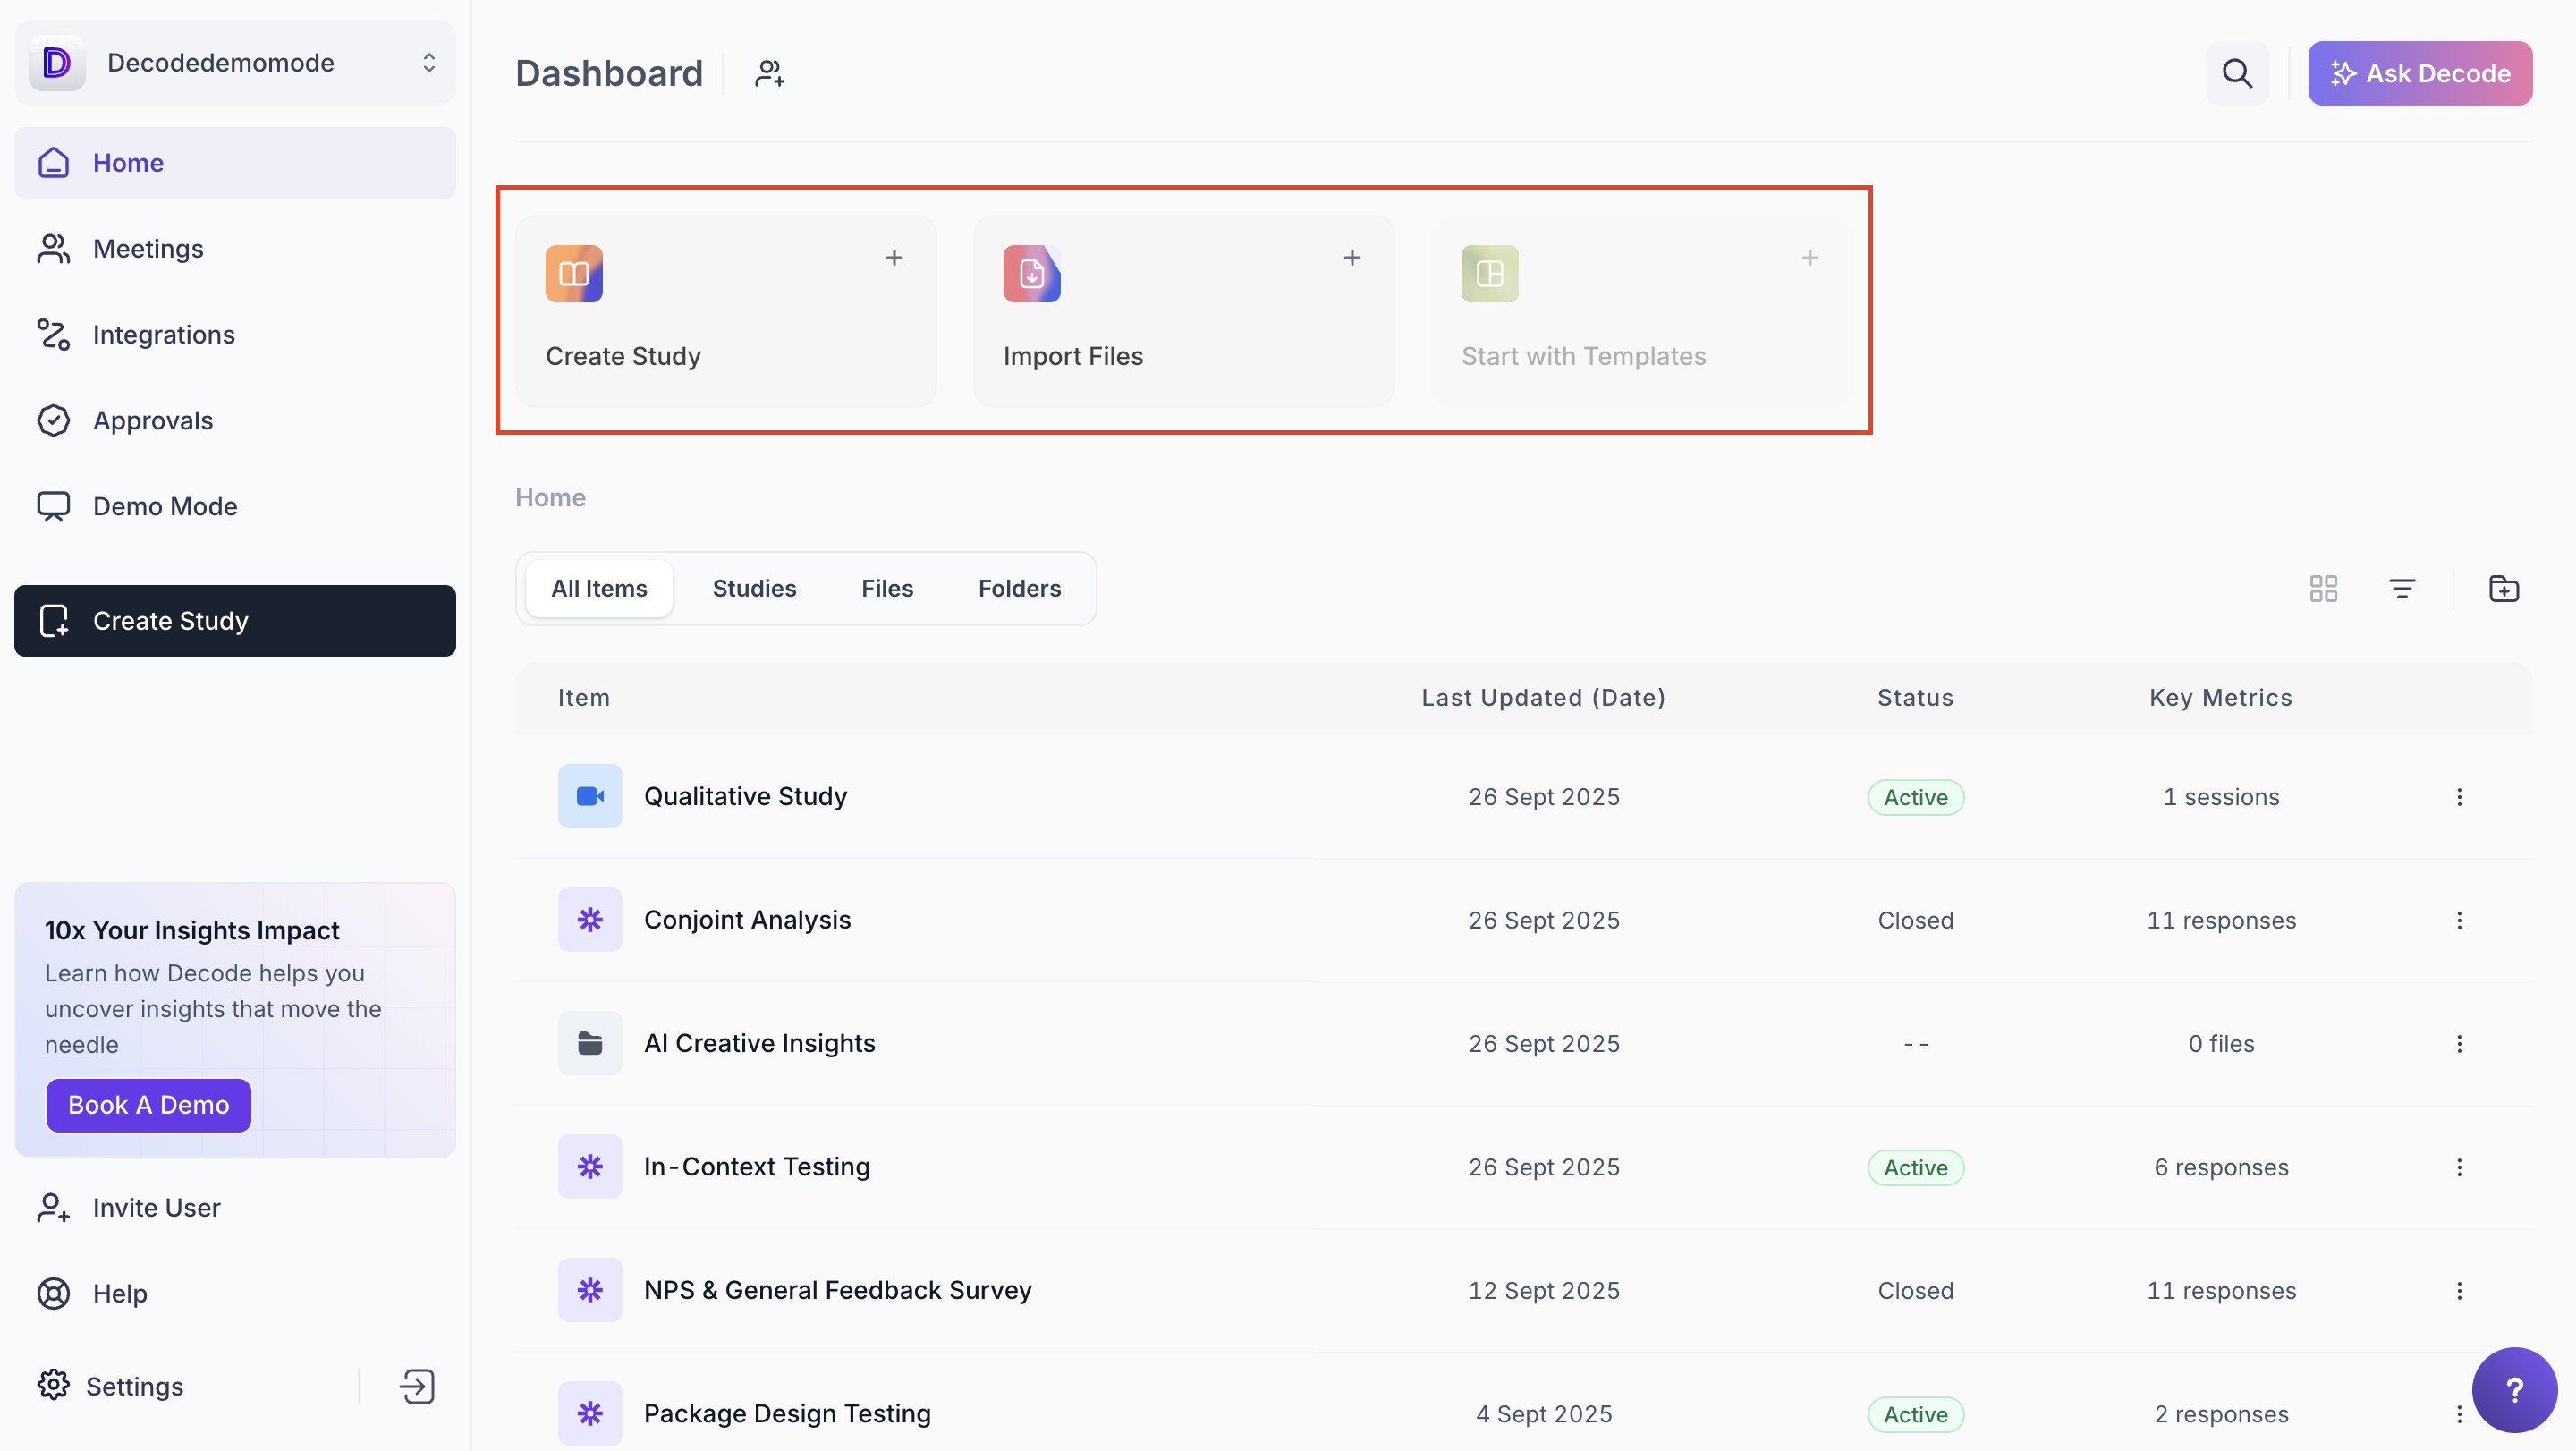The height and width of the screenshot is (1451, 2576).
Task: Click the Ask Decode button
Action: (2419, 73)
